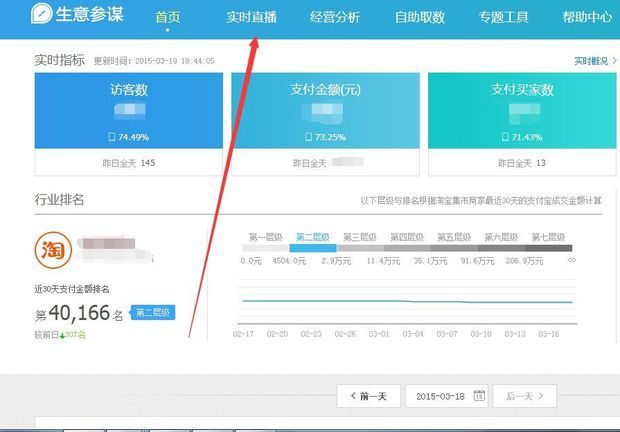
Task: Click the date field showing 2015-03-18
Action: (x=440, y=396)
